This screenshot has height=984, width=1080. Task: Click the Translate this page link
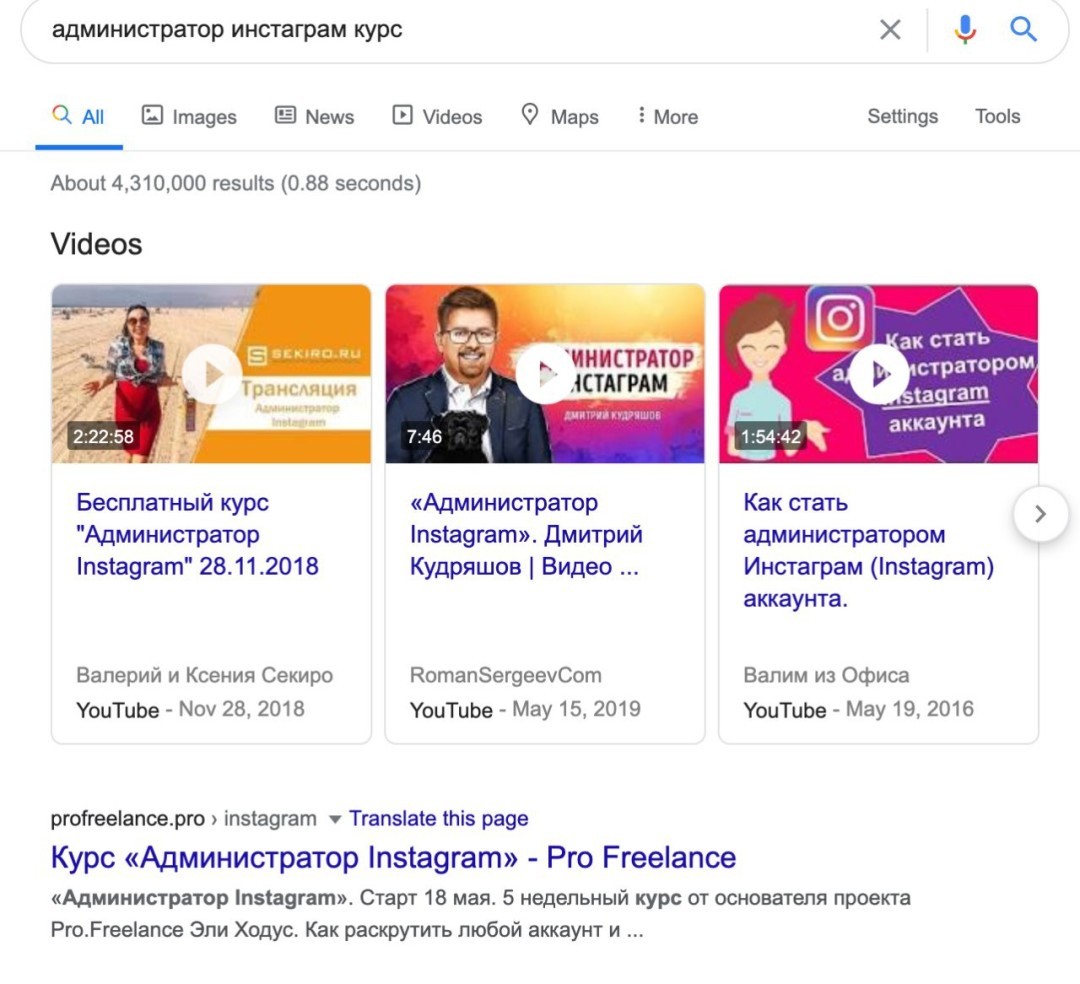(x=437, y=818)
